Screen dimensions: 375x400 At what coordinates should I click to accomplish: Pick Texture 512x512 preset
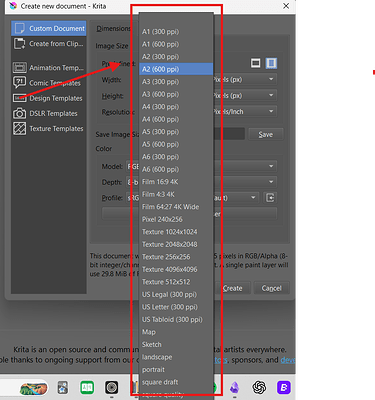pos(176,282)
